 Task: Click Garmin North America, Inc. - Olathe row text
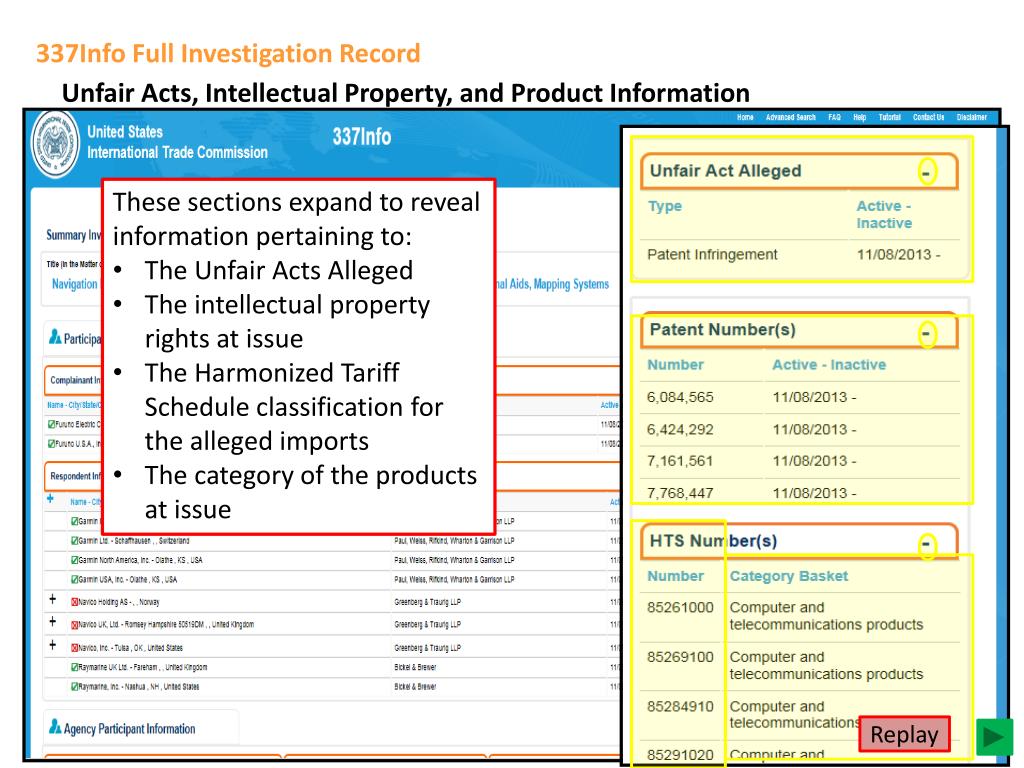pos(140,560)
